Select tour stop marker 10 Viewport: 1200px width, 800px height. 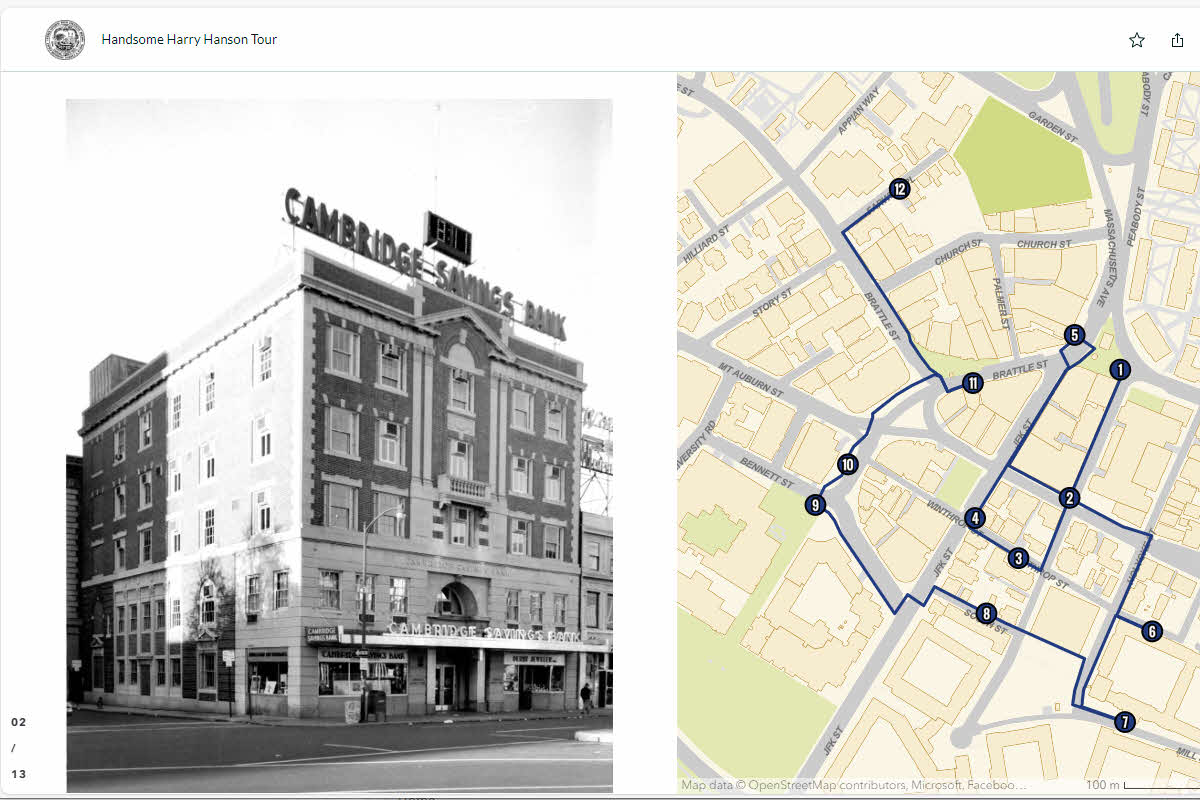click(848, 464)
